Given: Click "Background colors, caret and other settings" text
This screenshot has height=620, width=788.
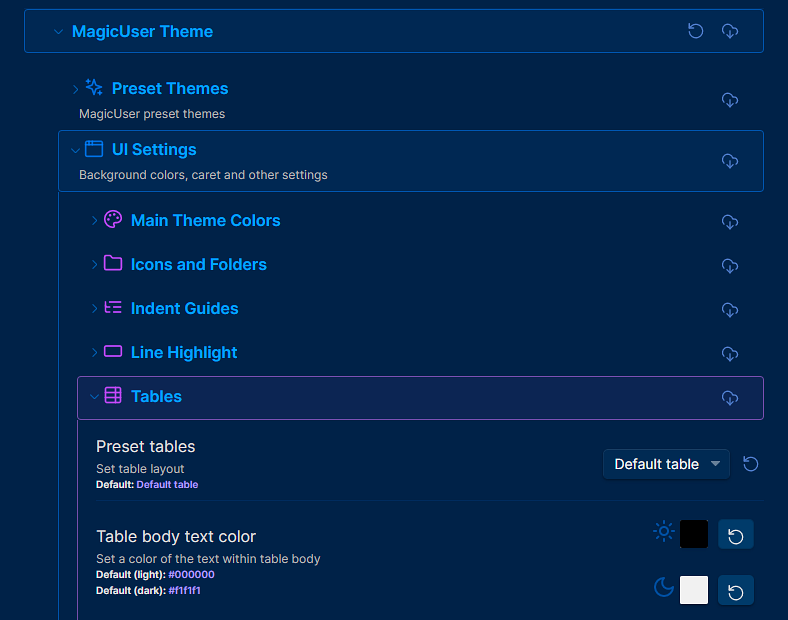Looking at the screenshot, I should pyautogui.click(x=203, y=175).
